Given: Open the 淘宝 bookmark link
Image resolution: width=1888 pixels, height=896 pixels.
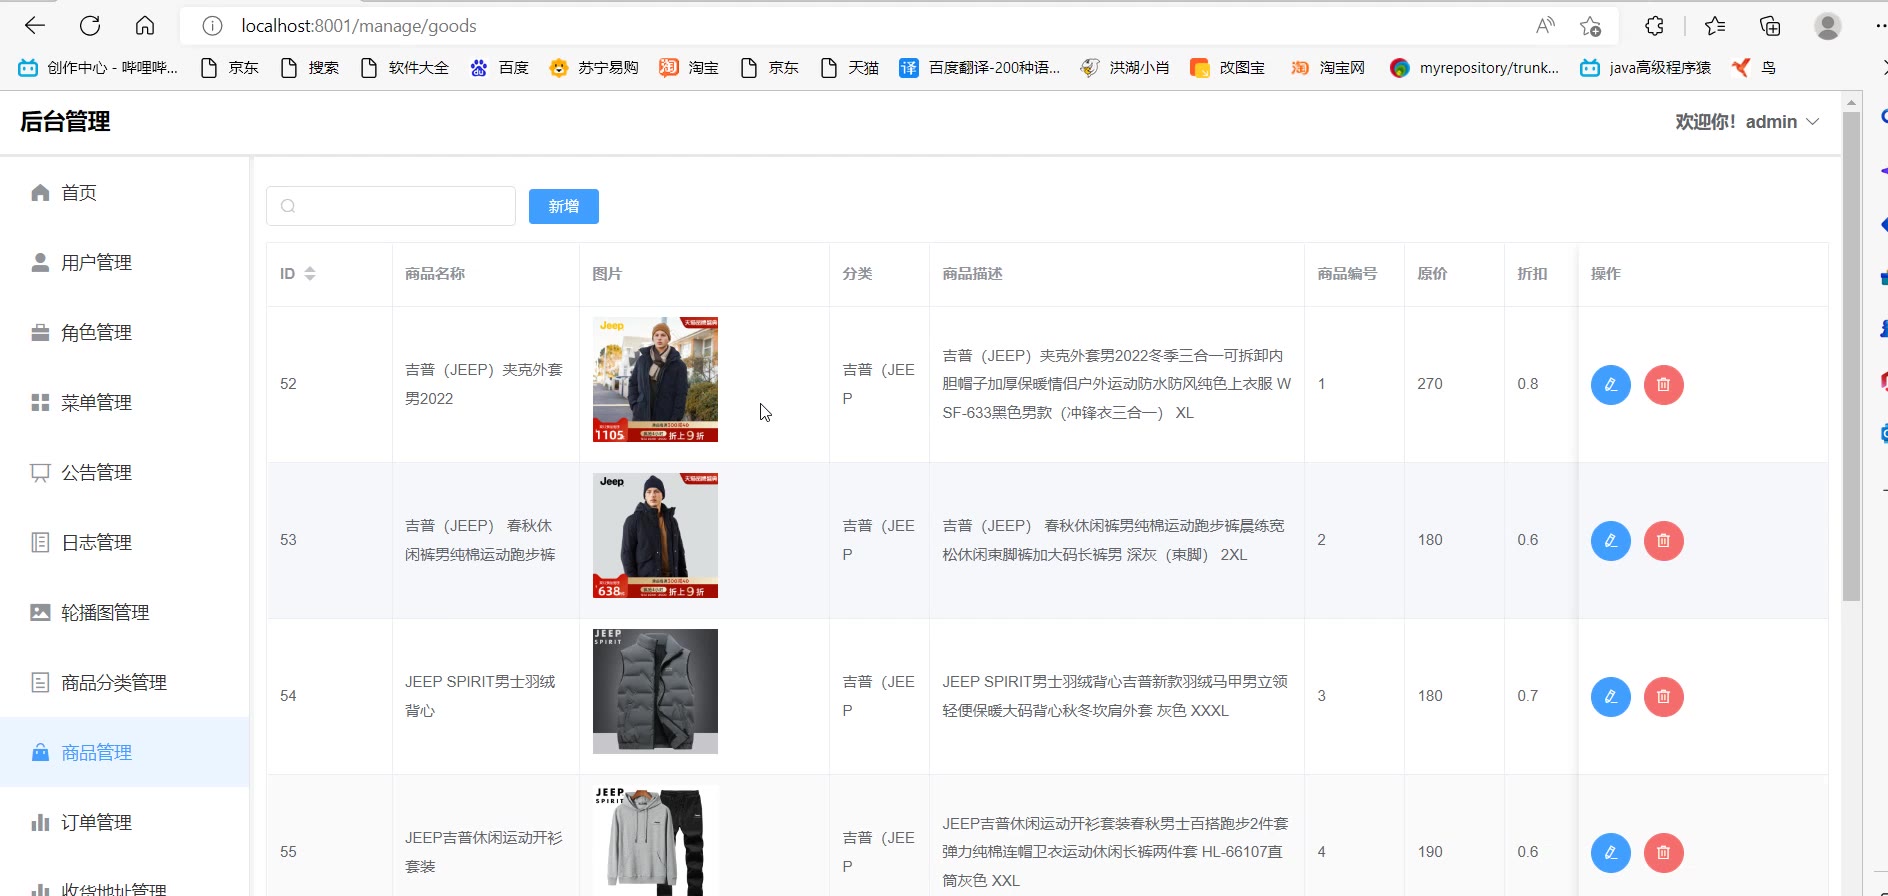Looking at the screenshot, I should click(x=690, y=68).
